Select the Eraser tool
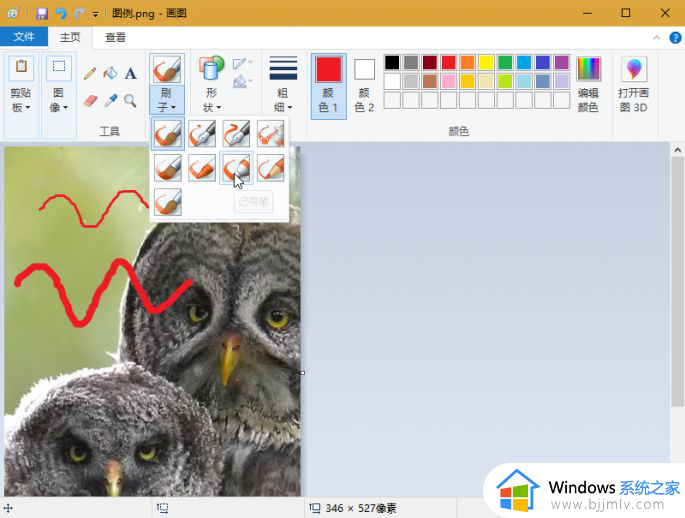 [90, 101]
